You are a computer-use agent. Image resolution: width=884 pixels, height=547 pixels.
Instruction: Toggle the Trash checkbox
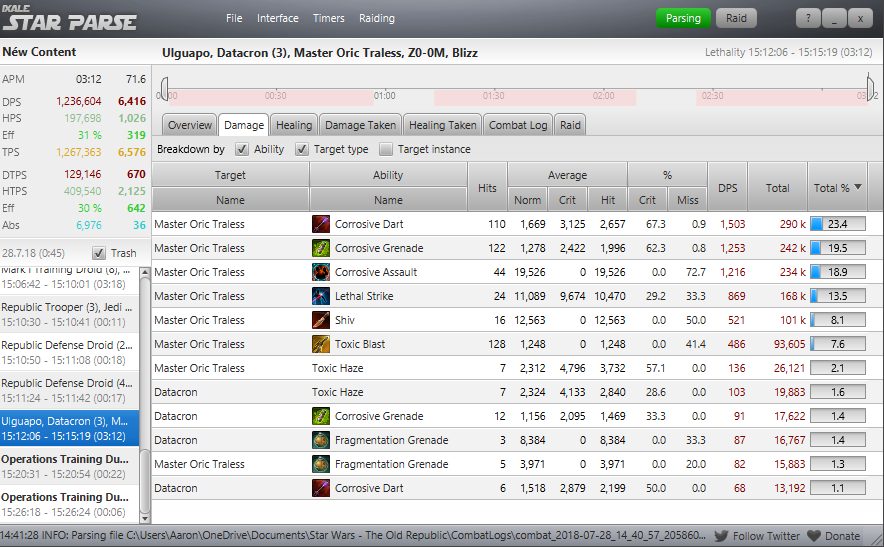(x=99, y=253)
